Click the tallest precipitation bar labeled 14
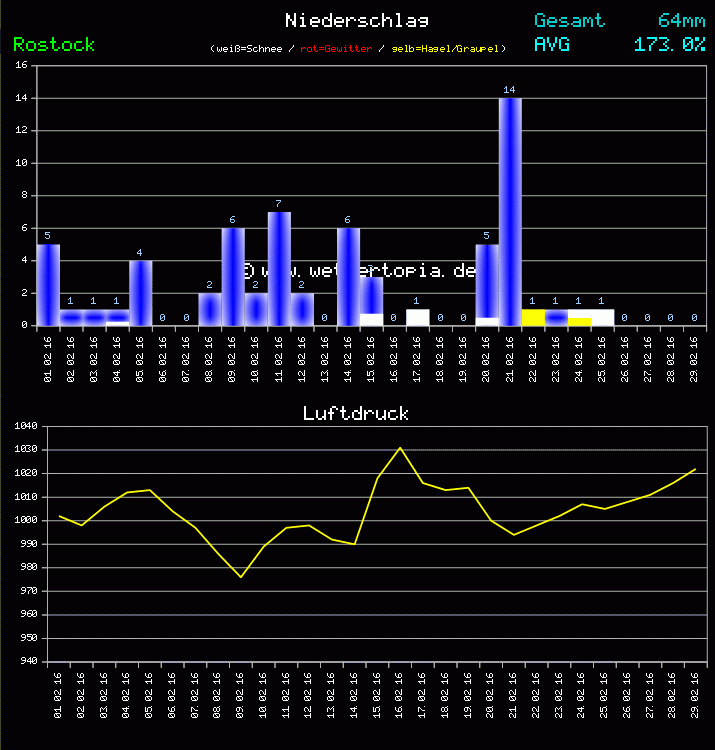715x750 pixels. click(510, 211)
